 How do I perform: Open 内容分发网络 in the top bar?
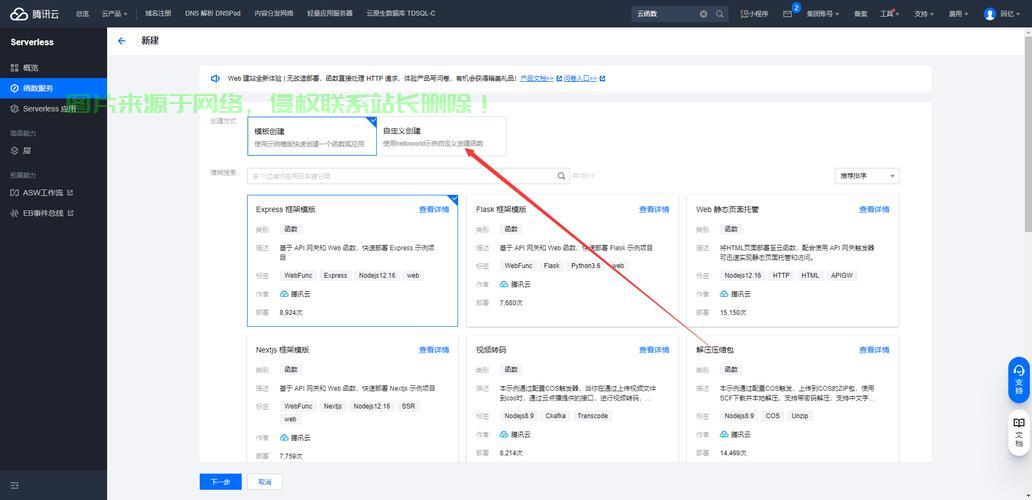[x=274, y=14]
